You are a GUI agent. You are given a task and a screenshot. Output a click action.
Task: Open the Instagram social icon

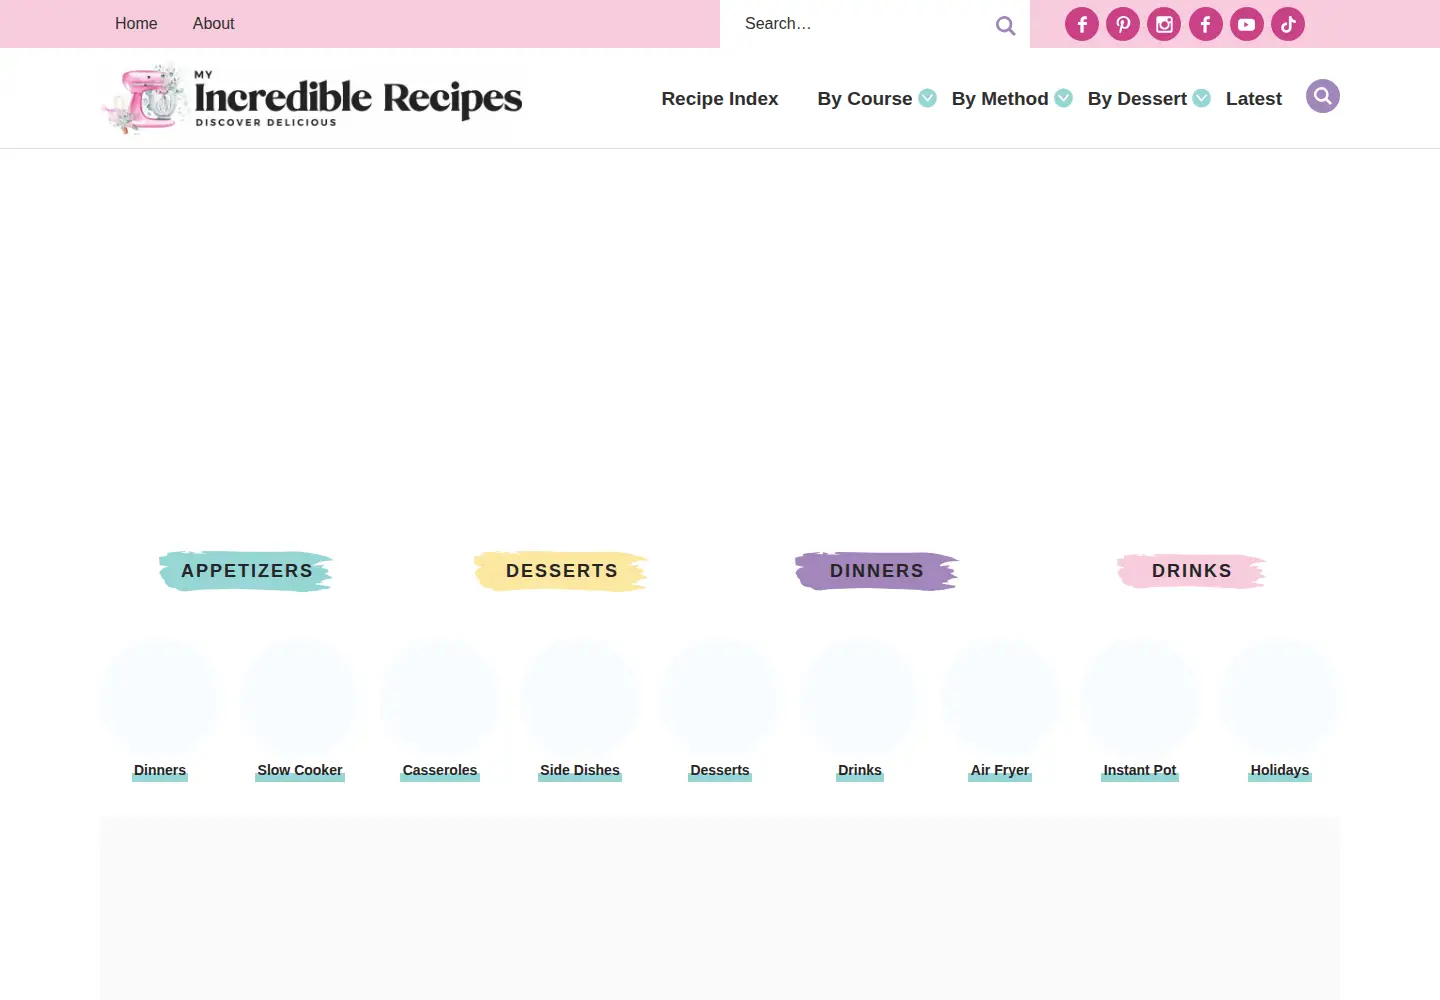(x=1164, y=24)
